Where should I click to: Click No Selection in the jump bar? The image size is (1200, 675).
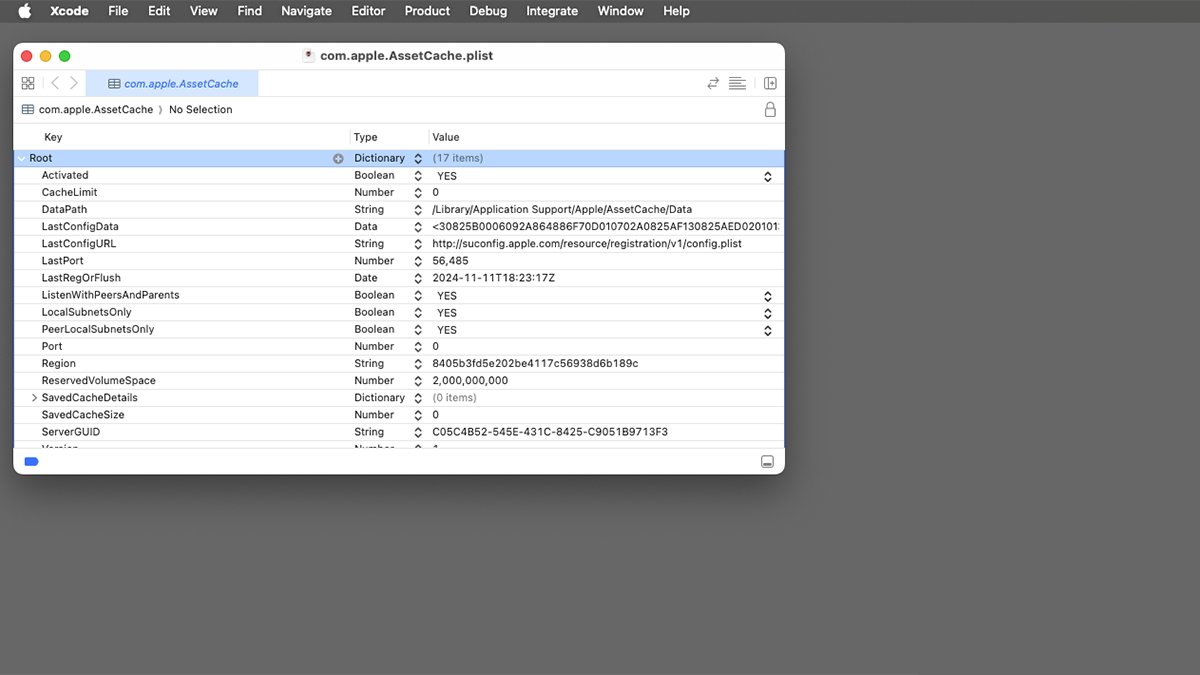tap(201, 110)
